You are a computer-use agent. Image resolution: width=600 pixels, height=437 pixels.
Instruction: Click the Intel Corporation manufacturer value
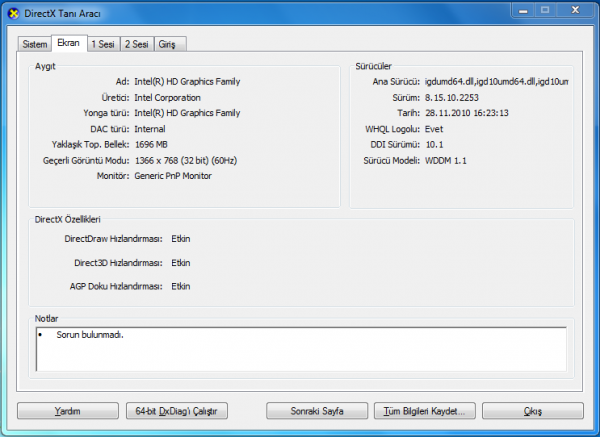(167, 98)
